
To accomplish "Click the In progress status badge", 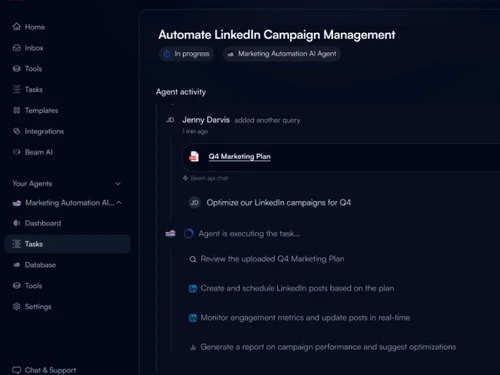I will [186, 54].
